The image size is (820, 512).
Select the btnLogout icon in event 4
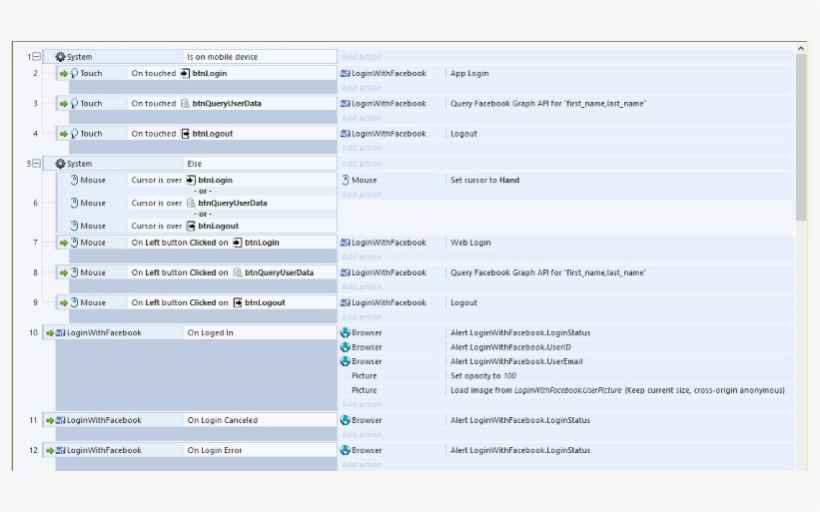[x=185, y=134]
